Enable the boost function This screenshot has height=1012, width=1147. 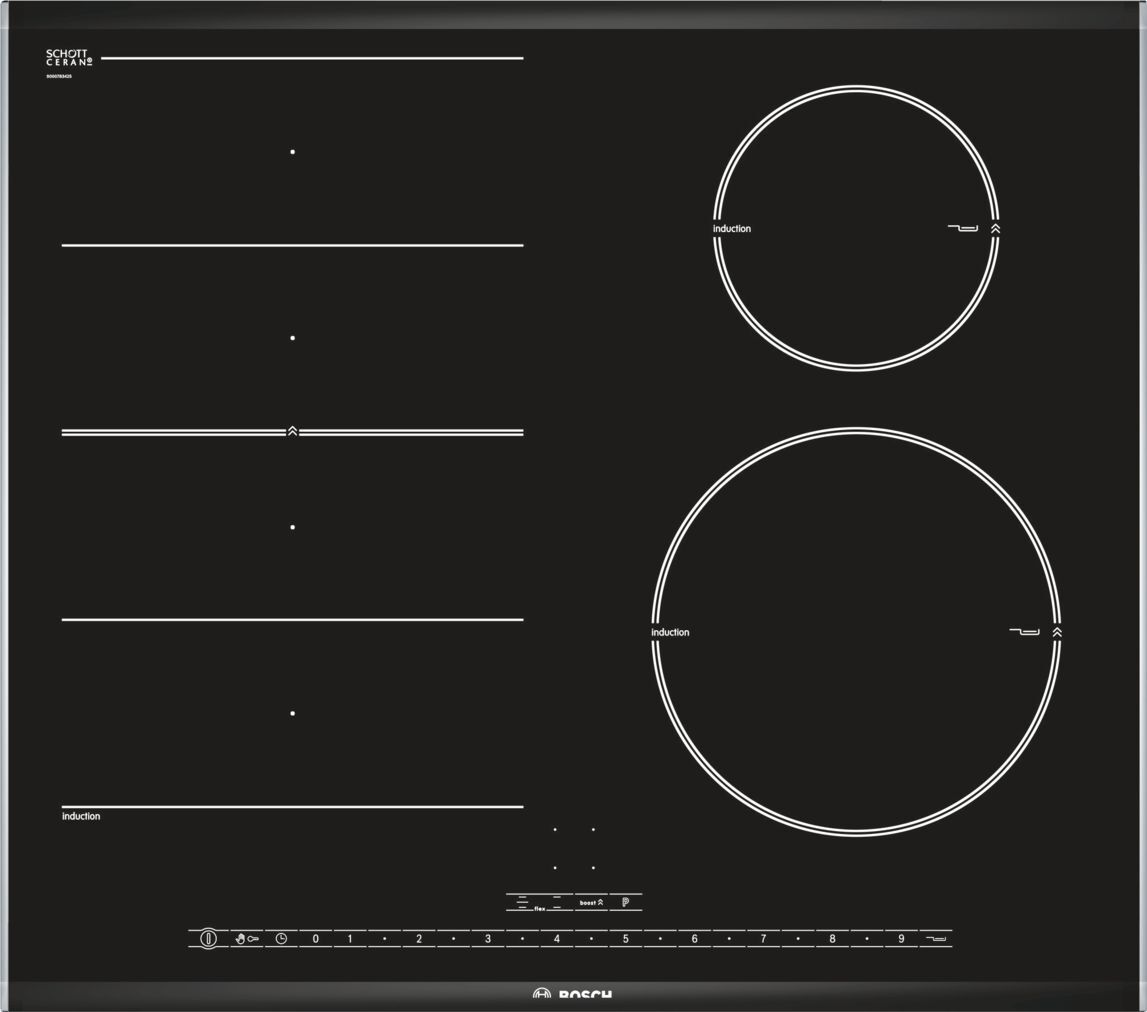click(591, 903)
